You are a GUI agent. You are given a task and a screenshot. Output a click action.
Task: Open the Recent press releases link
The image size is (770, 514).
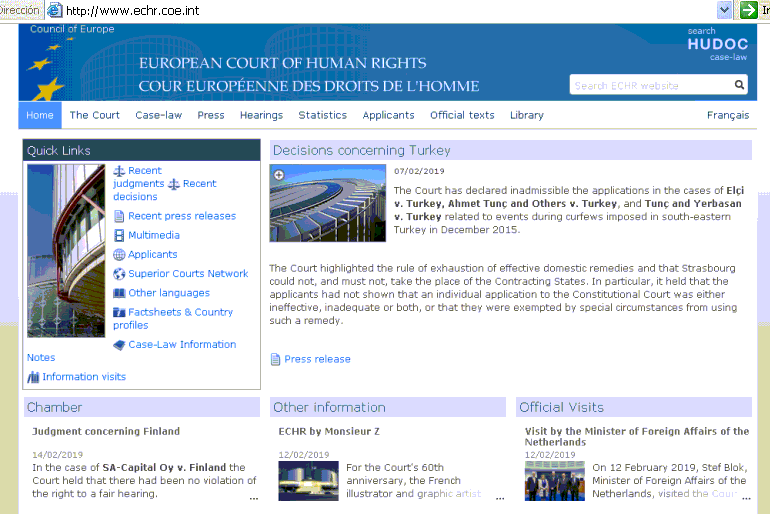tap(182, 216)
